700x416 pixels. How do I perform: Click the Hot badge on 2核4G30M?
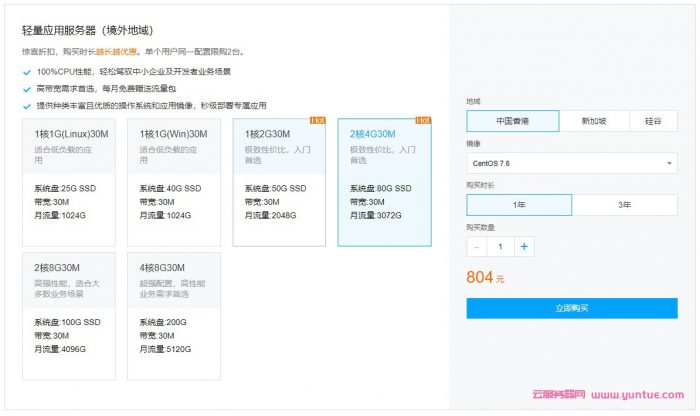[423, 120]
